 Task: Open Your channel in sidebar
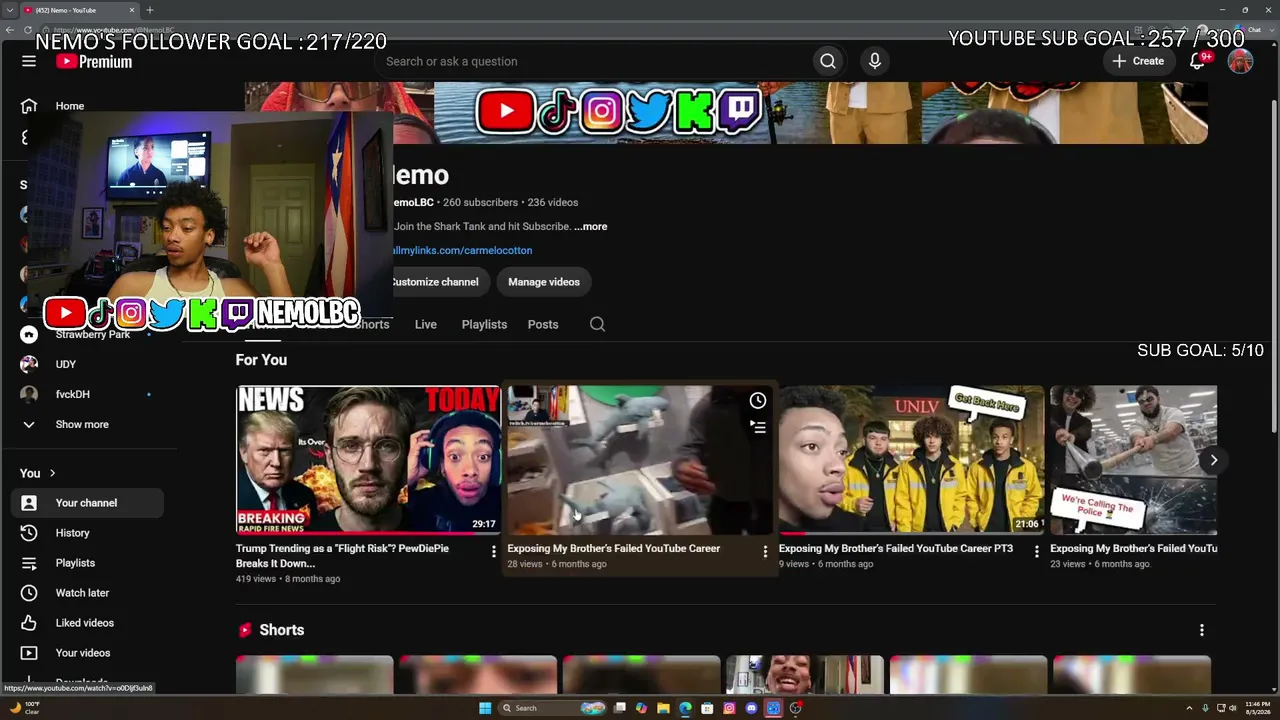pyautogui.click(x=88, y=503)
